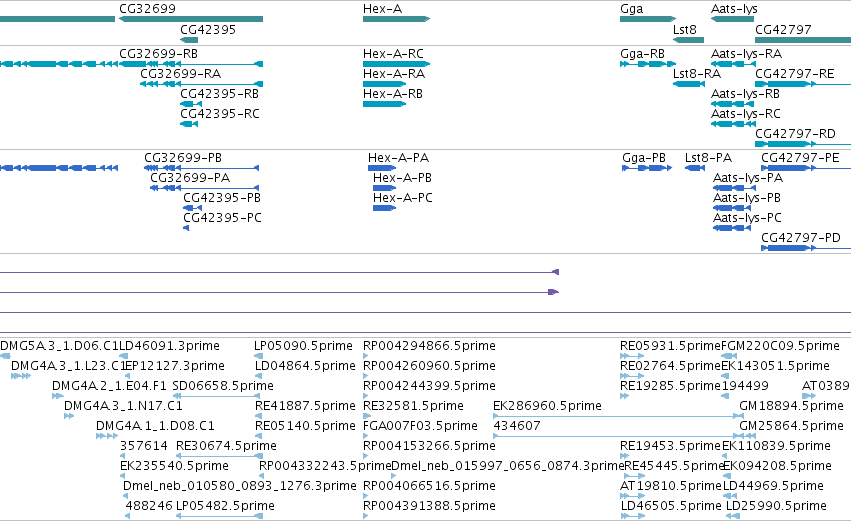Viewport: 851px width, 521px height.
Task: Open EST LD46091.3prime
Action: (x=169, y=346)
